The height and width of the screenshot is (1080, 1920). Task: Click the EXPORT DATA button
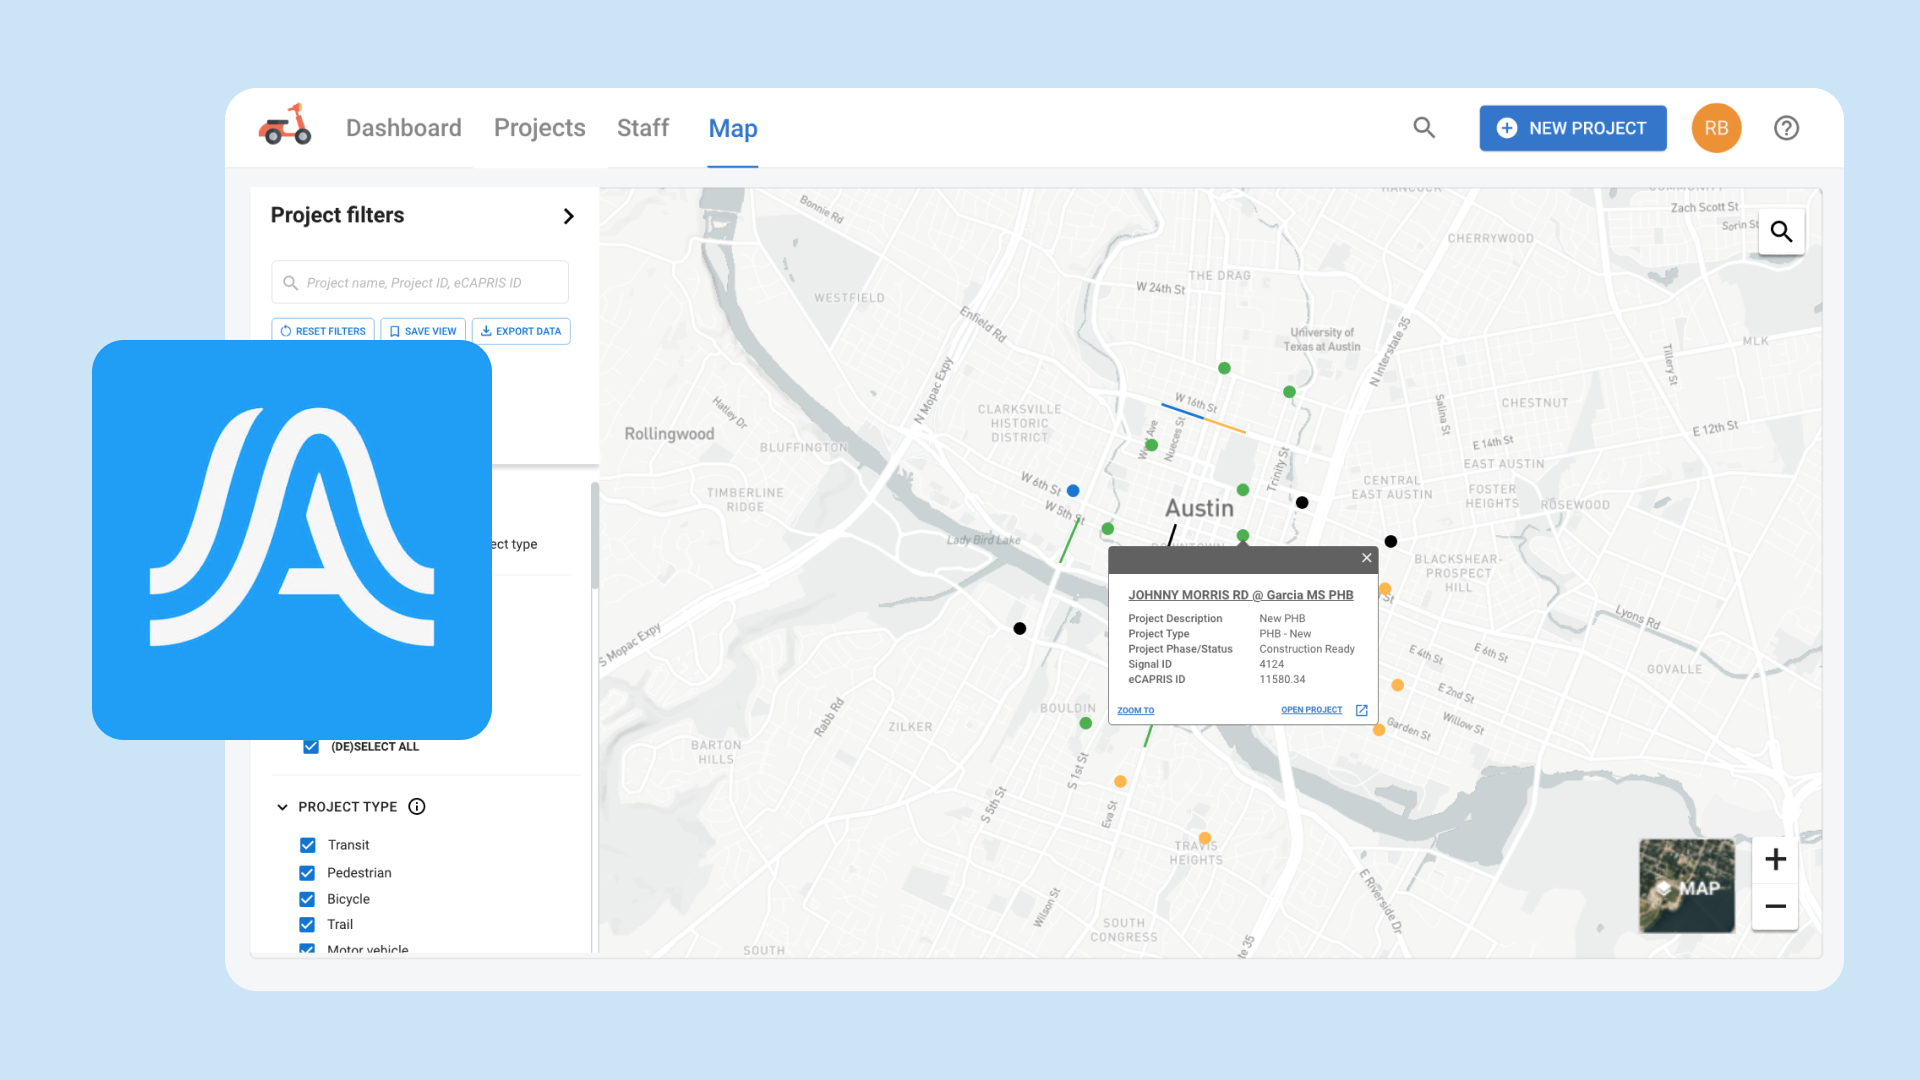click(521, 331)
